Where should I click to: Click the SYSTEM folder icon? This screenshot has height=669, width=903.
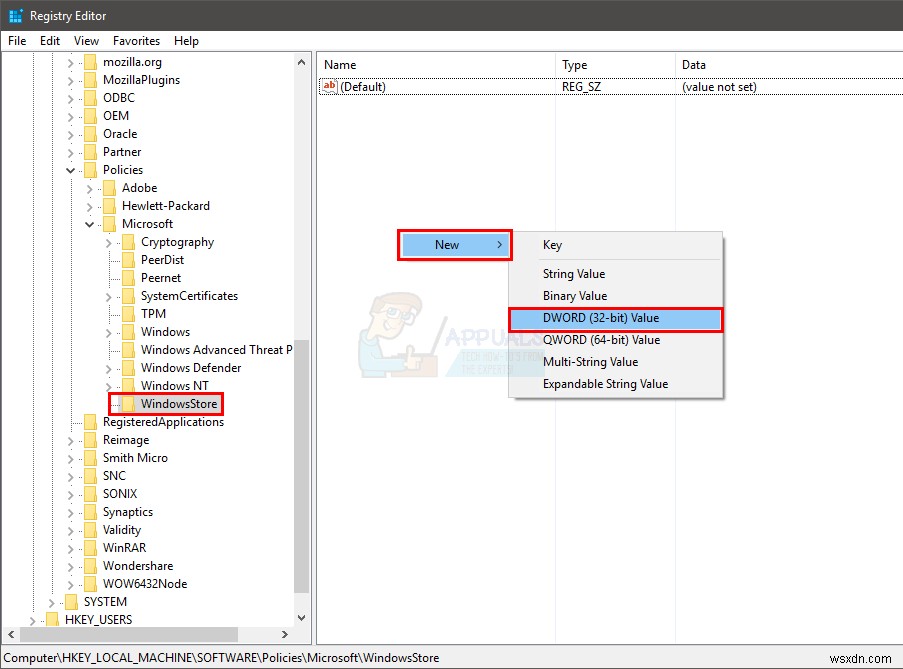pyautogui.click(x=71, y=602)
